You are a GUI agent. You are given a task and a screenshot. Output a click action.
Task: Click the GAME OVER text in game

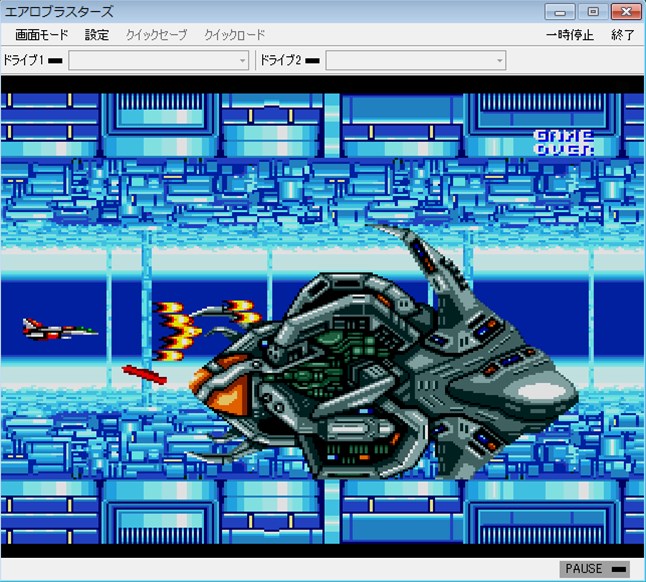[x=564, y=143]
